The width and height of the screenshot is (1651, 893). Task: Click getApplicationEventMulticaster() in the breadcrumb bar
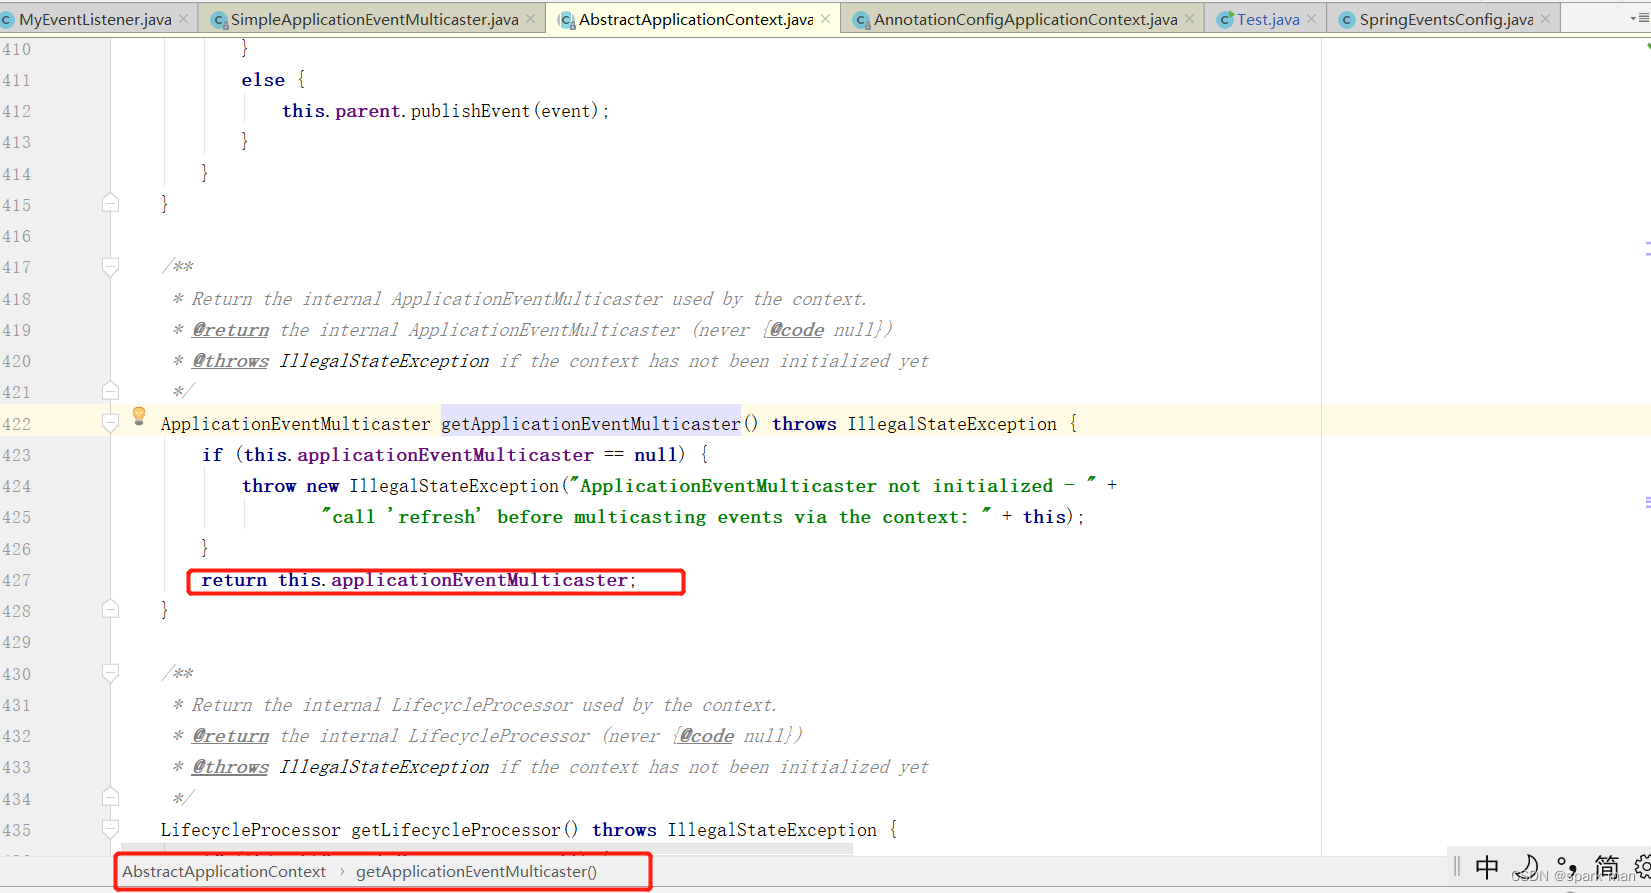click(x=476, y=872)
